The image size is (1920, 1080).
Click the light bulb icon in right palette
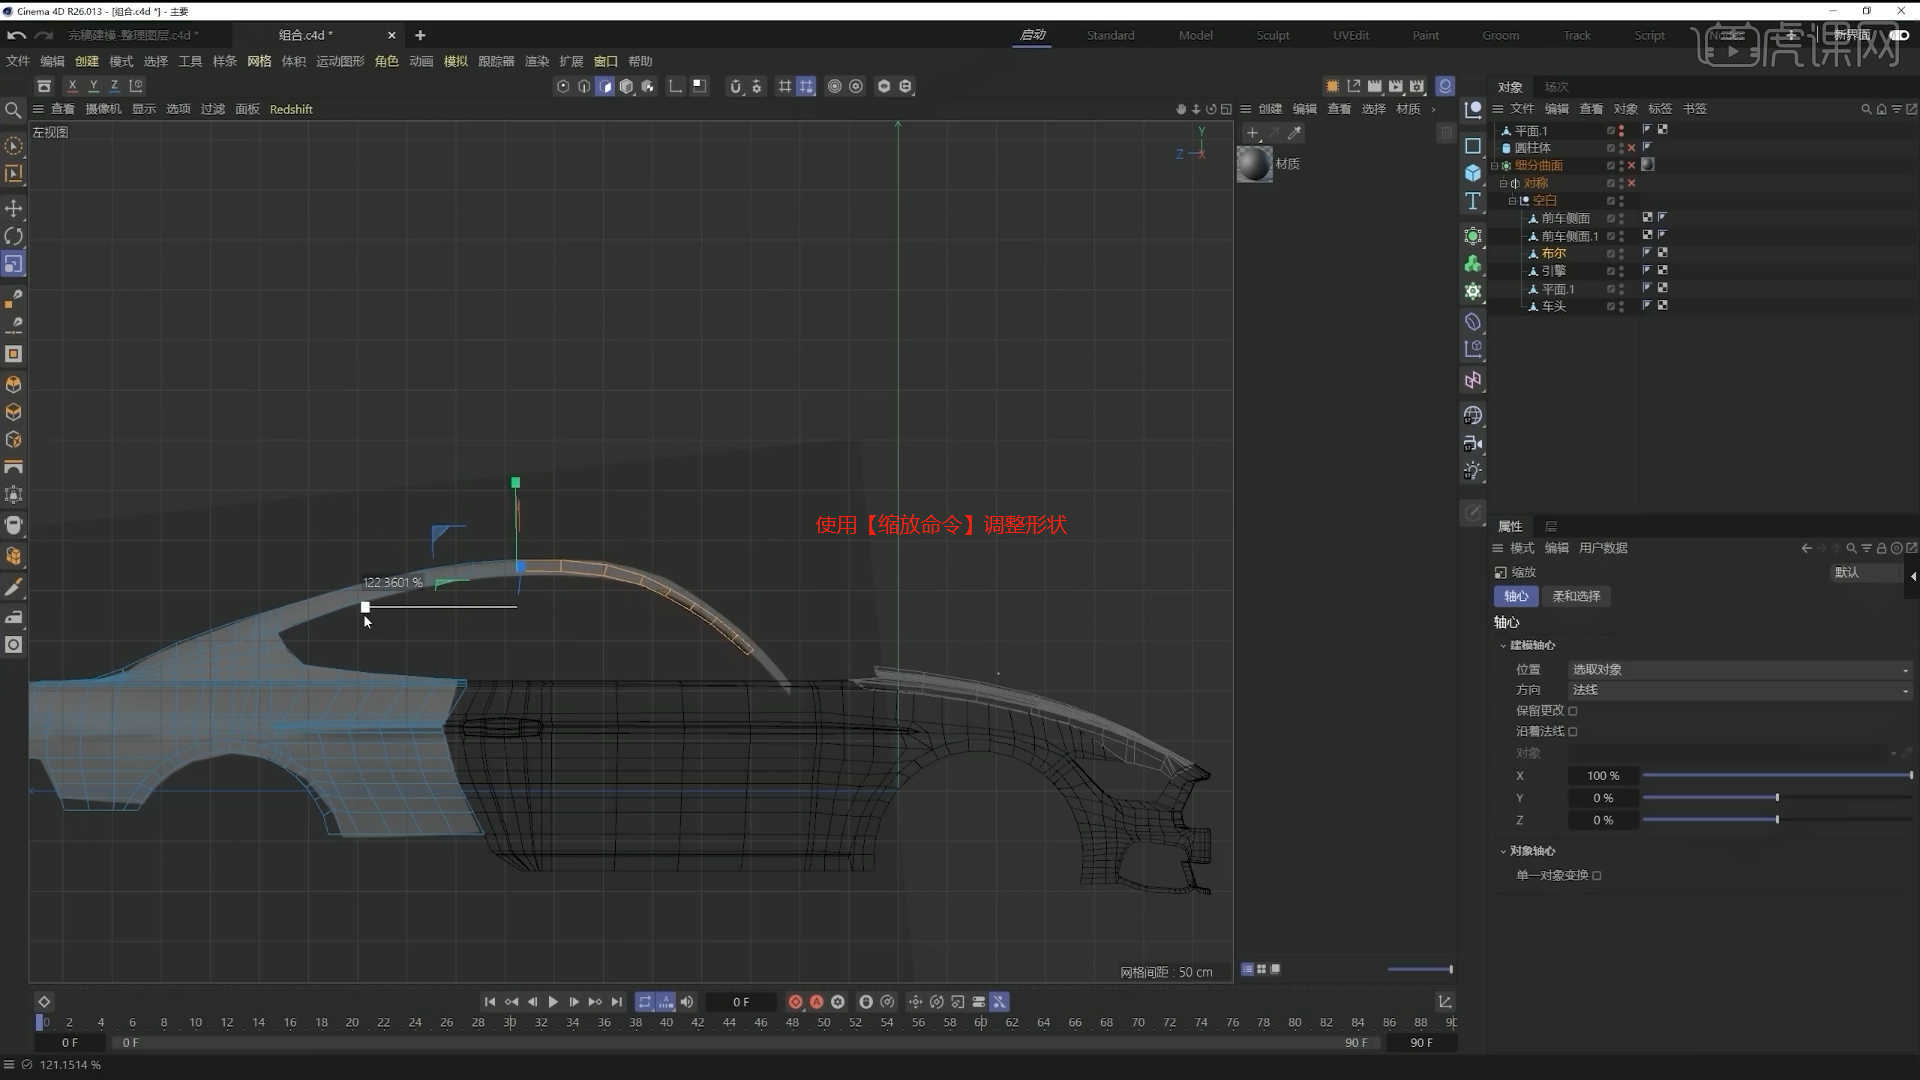(1473, 471)
